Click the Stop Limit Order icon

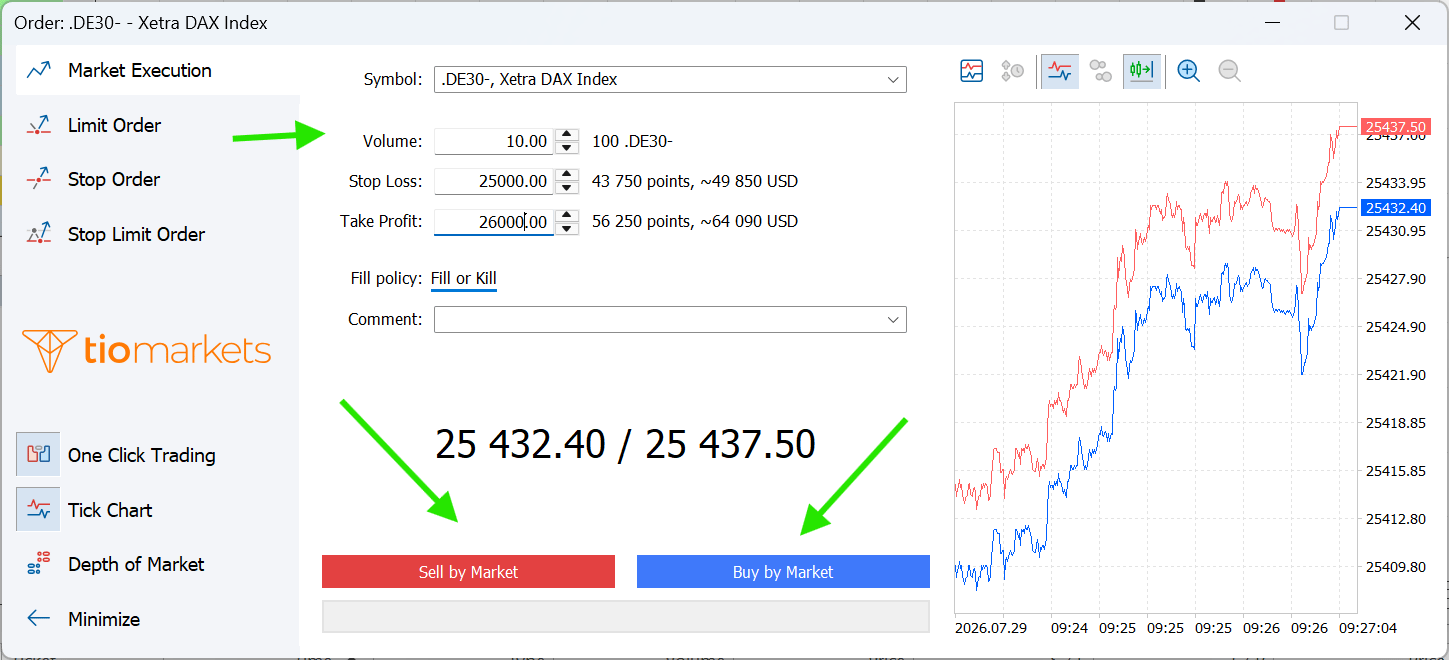(39, 235)
